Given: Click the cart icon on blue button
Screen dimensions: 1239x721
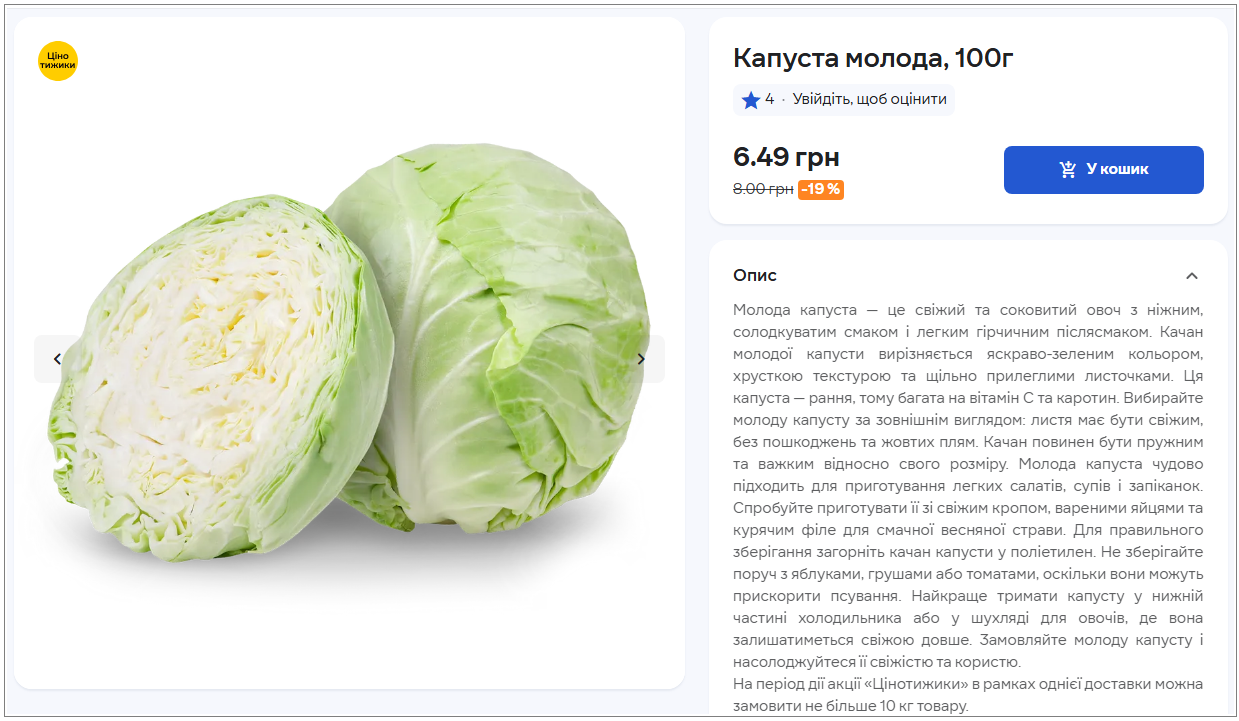Looking at the screenshot, I should (x=1068, y=170).
